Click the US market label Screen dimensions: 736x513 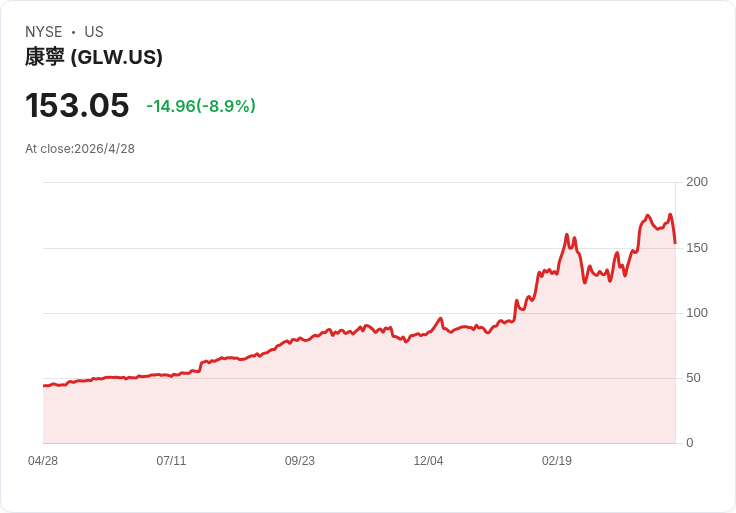point(94,32)
